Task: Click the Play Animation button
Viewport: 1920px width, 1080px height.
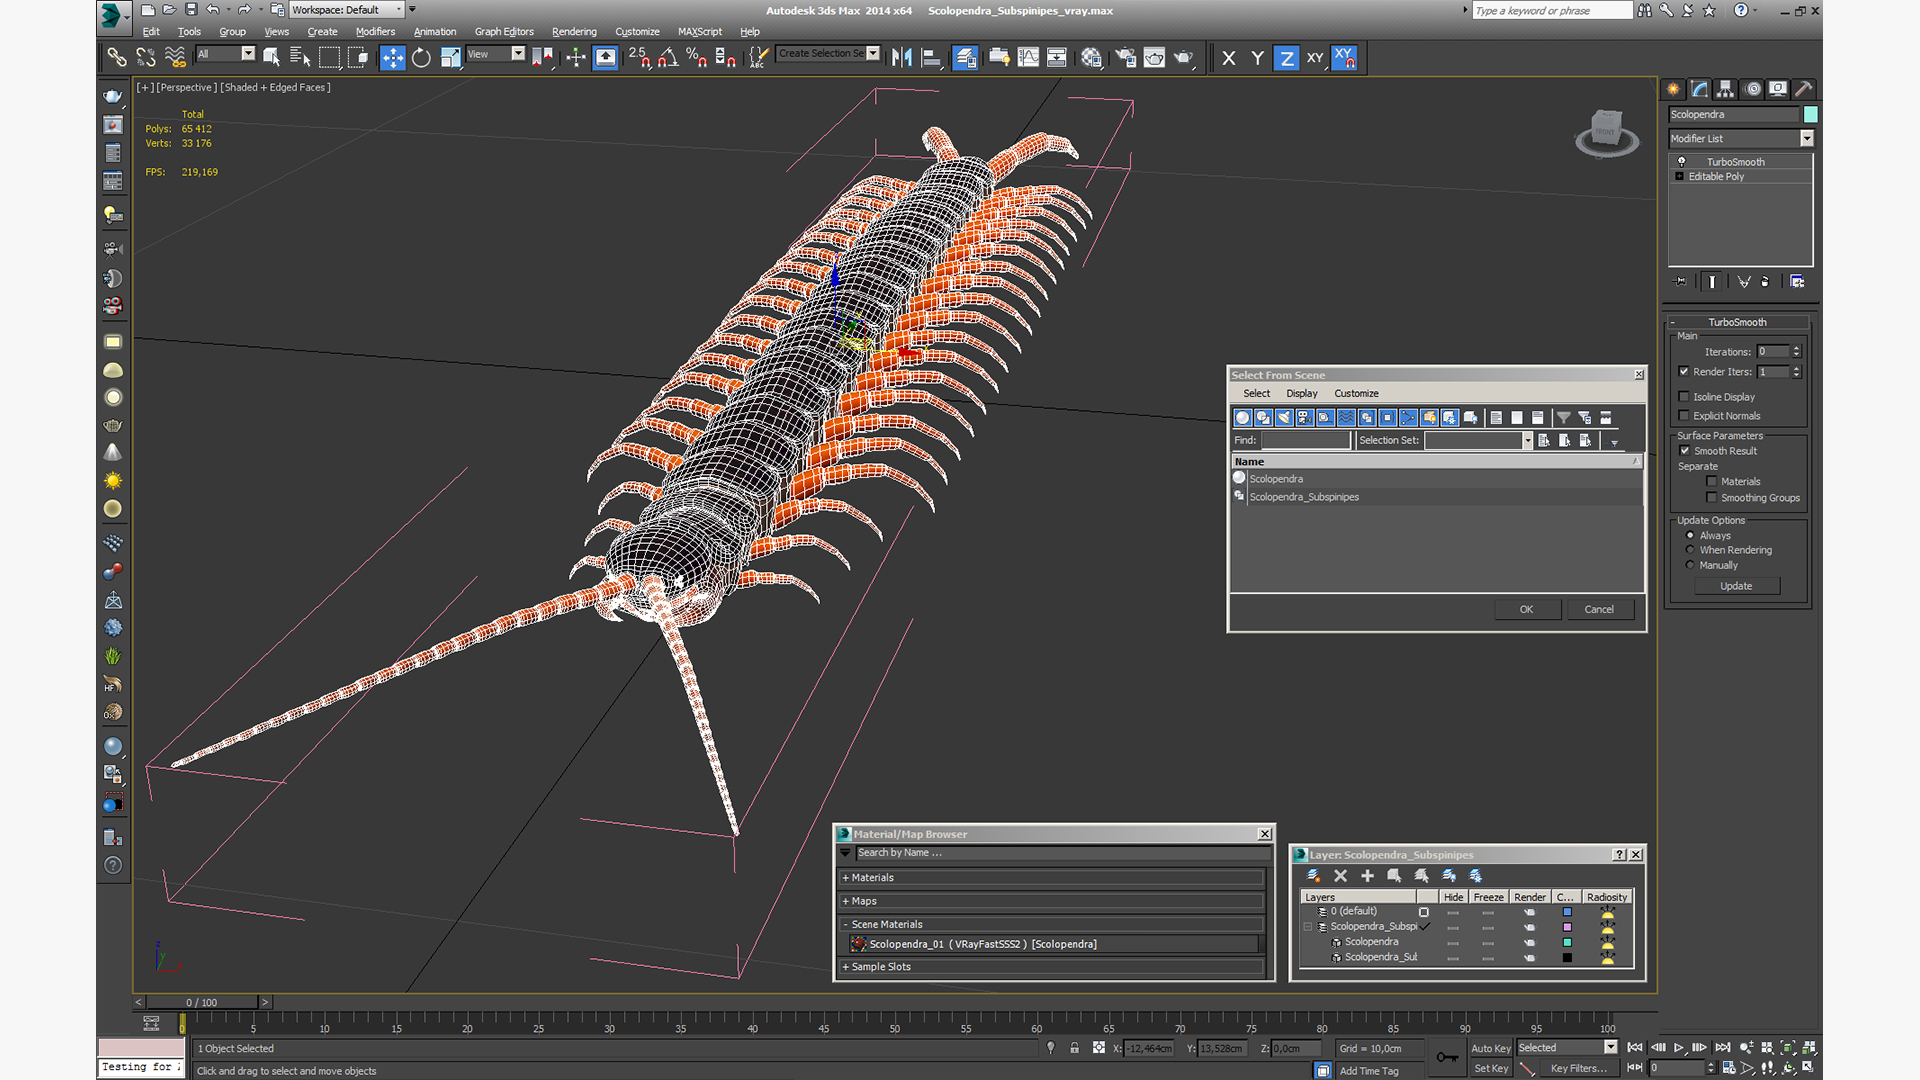Action: (1679, 1047)
